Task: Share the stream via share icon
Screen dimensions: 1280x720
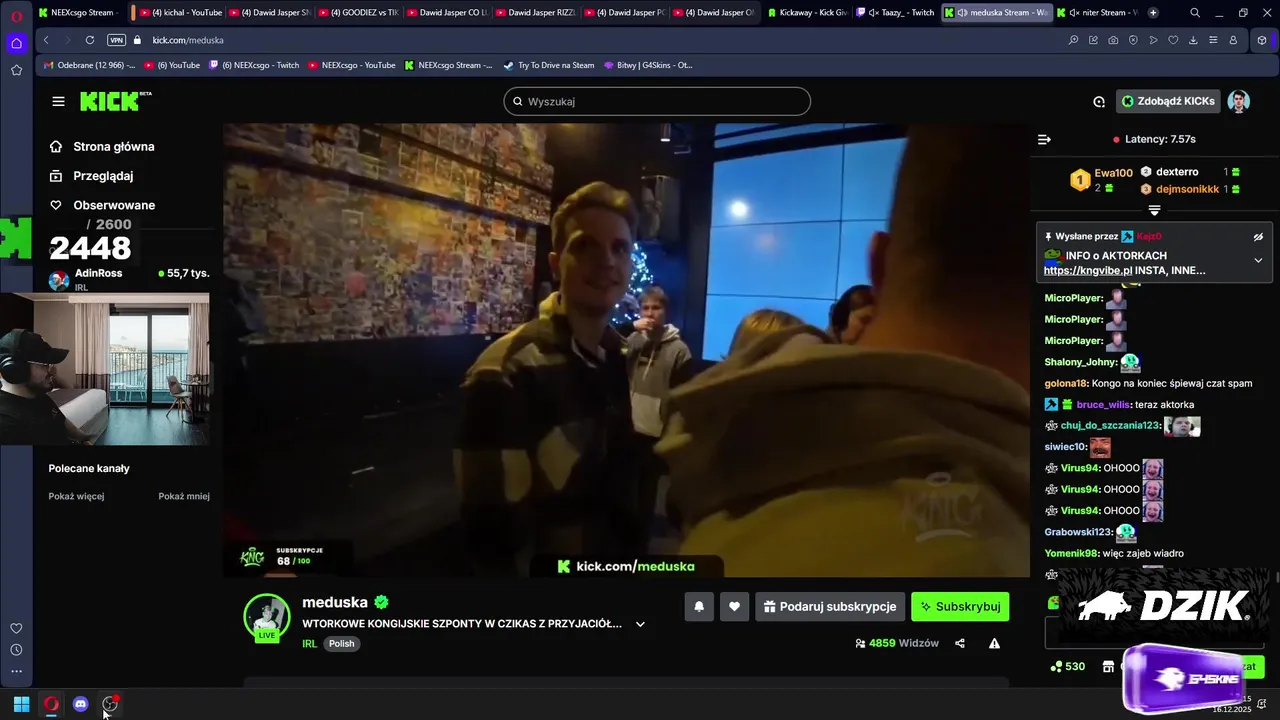Action: tap(960, 643)
